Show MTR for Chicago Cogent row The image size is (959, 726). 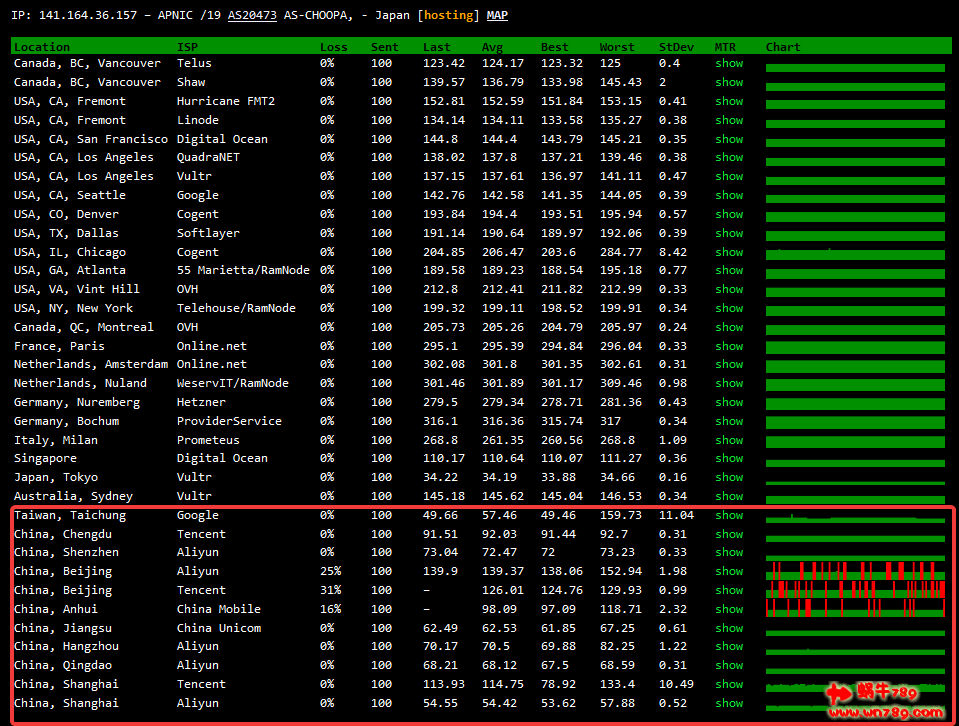[x=729, y=252]
